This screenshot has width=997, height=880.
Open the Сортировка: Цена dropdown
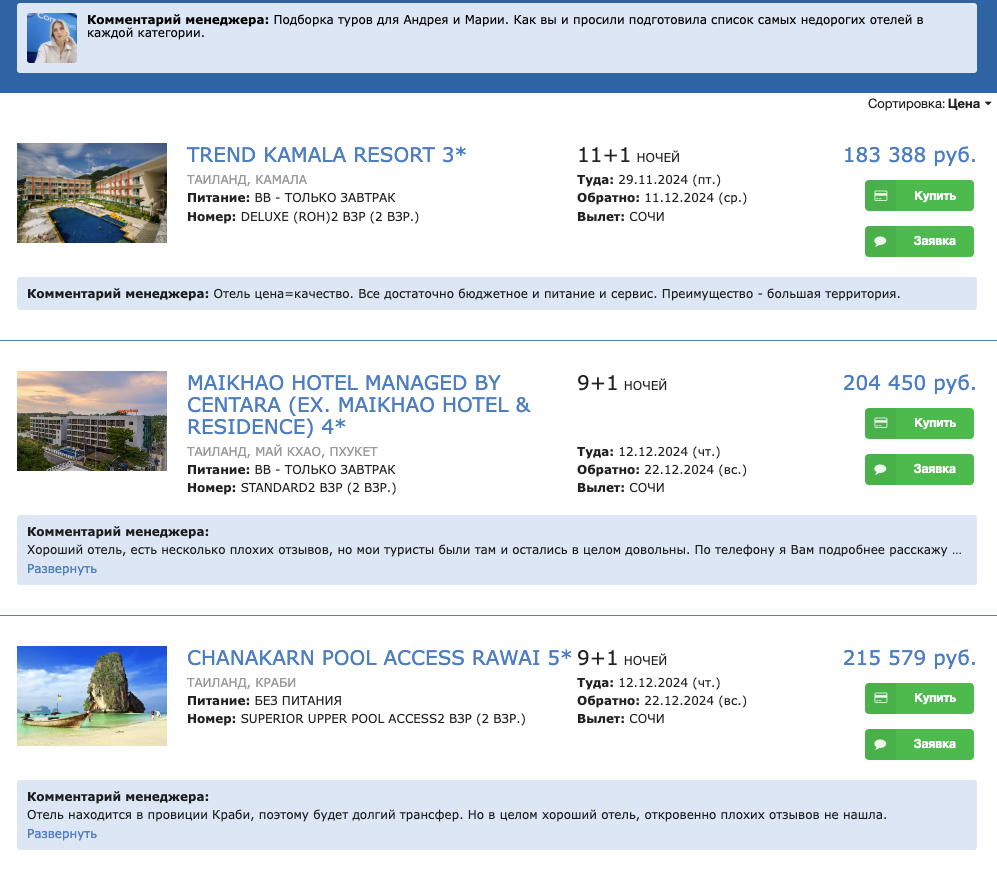pyautogui.click(x=929, y=104)
